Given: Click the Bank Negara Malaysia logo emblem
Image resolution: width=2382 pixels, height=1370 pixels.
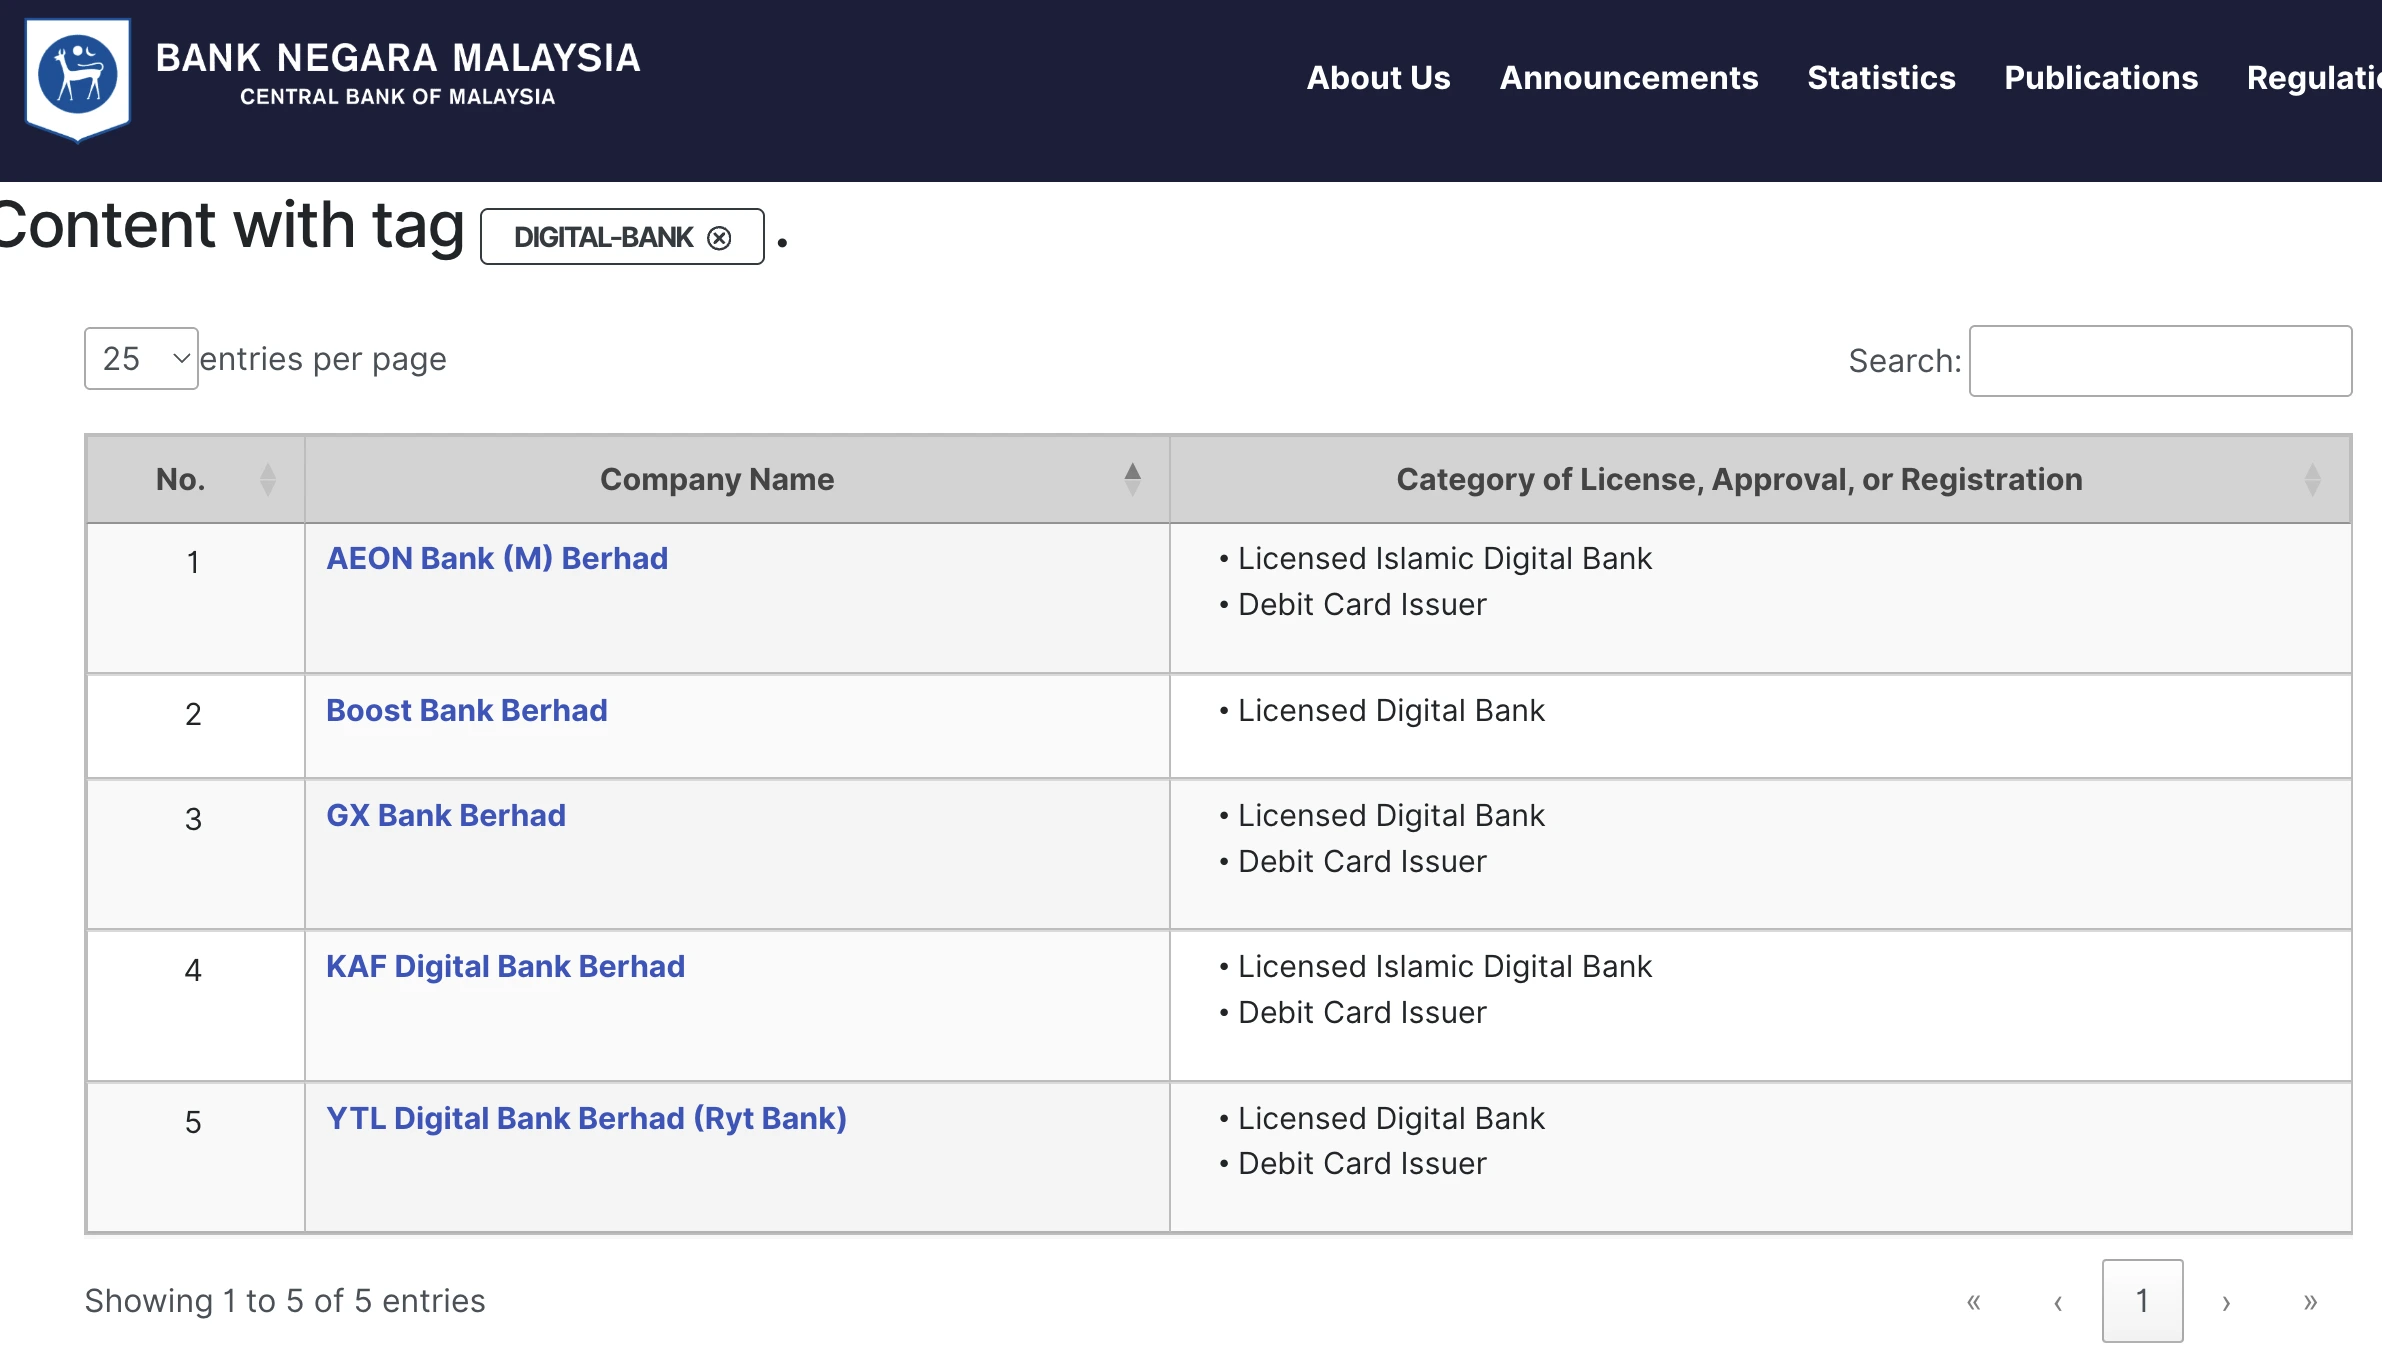Looking at the screenshot, I should pos(78,79).
